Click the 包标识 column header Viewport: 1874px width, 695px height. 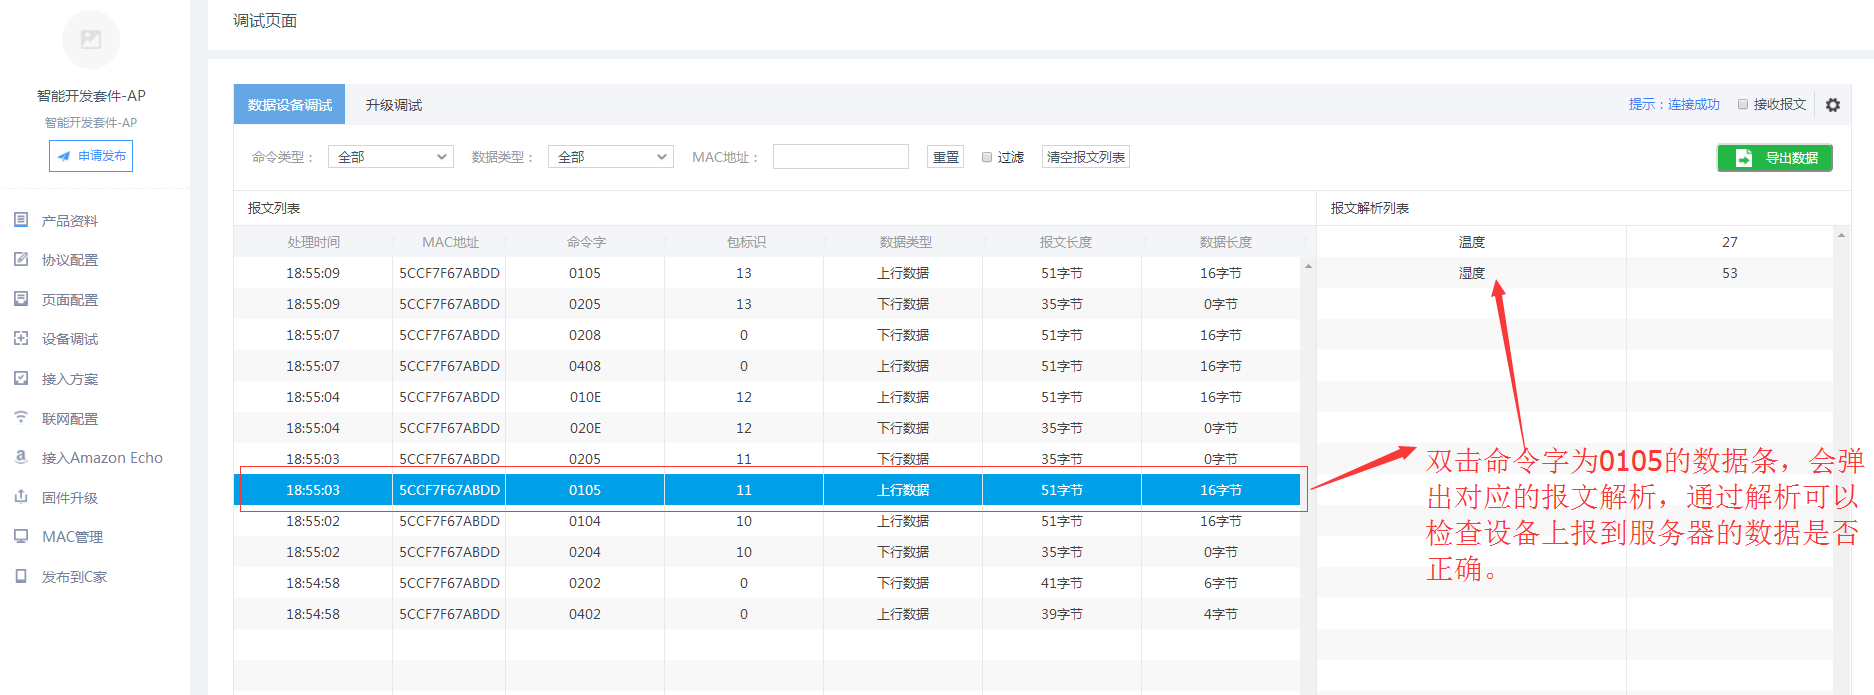click(746, 242)
